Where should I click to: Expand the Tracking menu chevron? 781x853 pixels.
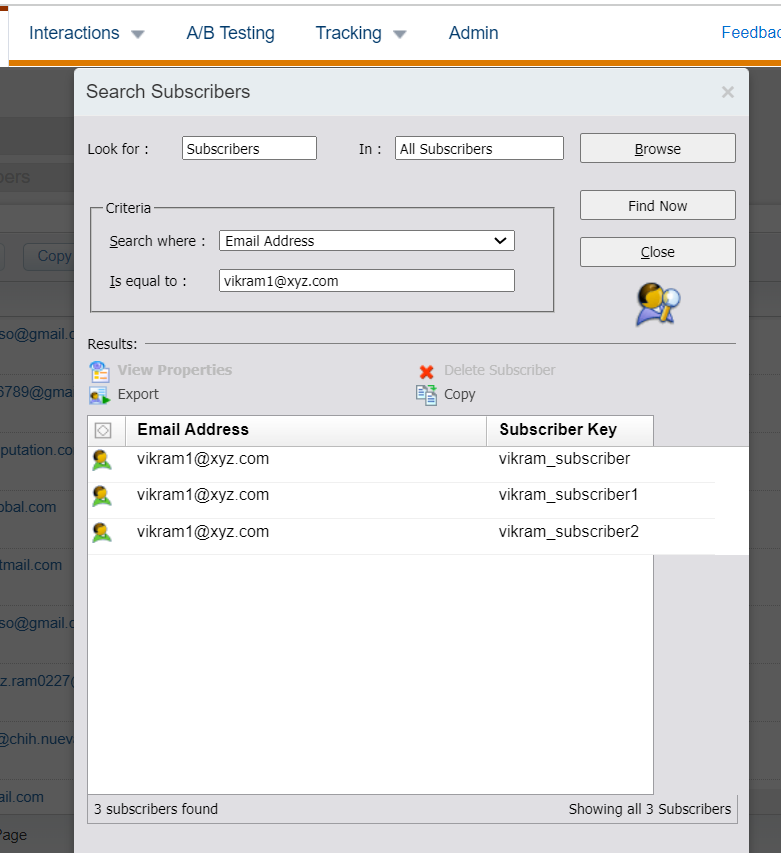pos(401,33)
